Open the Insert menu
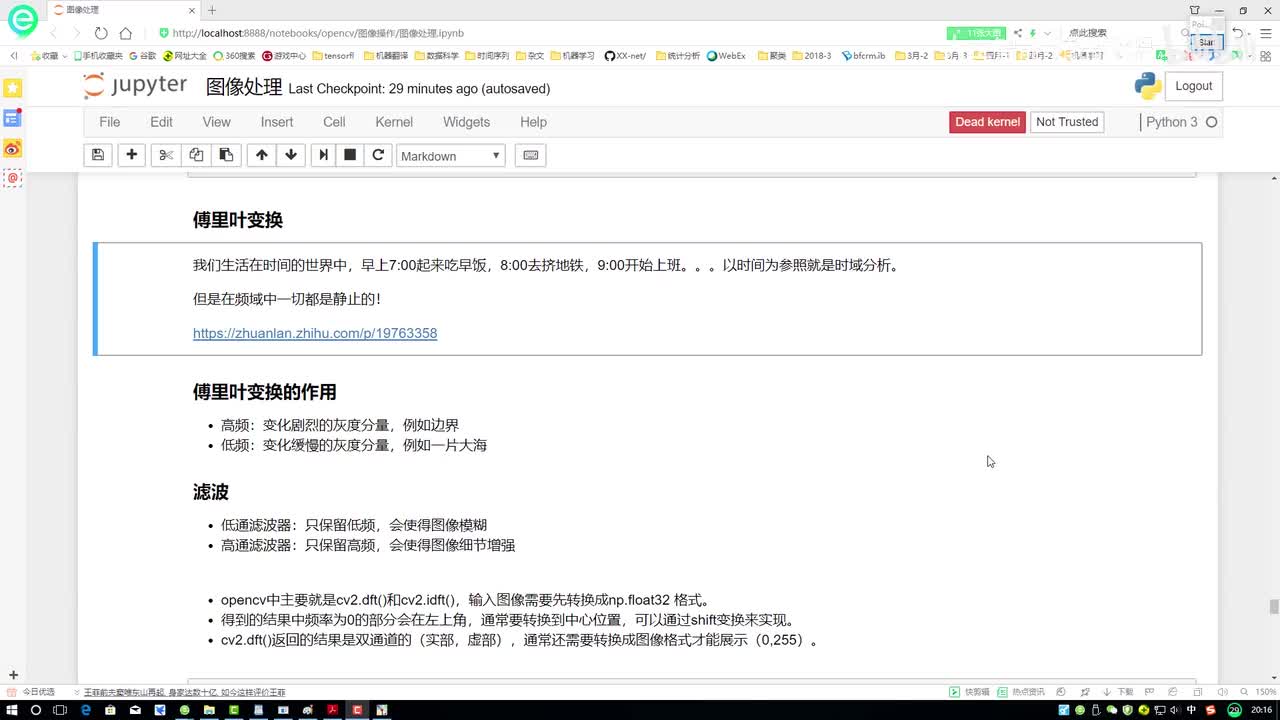 click(277, 122)
